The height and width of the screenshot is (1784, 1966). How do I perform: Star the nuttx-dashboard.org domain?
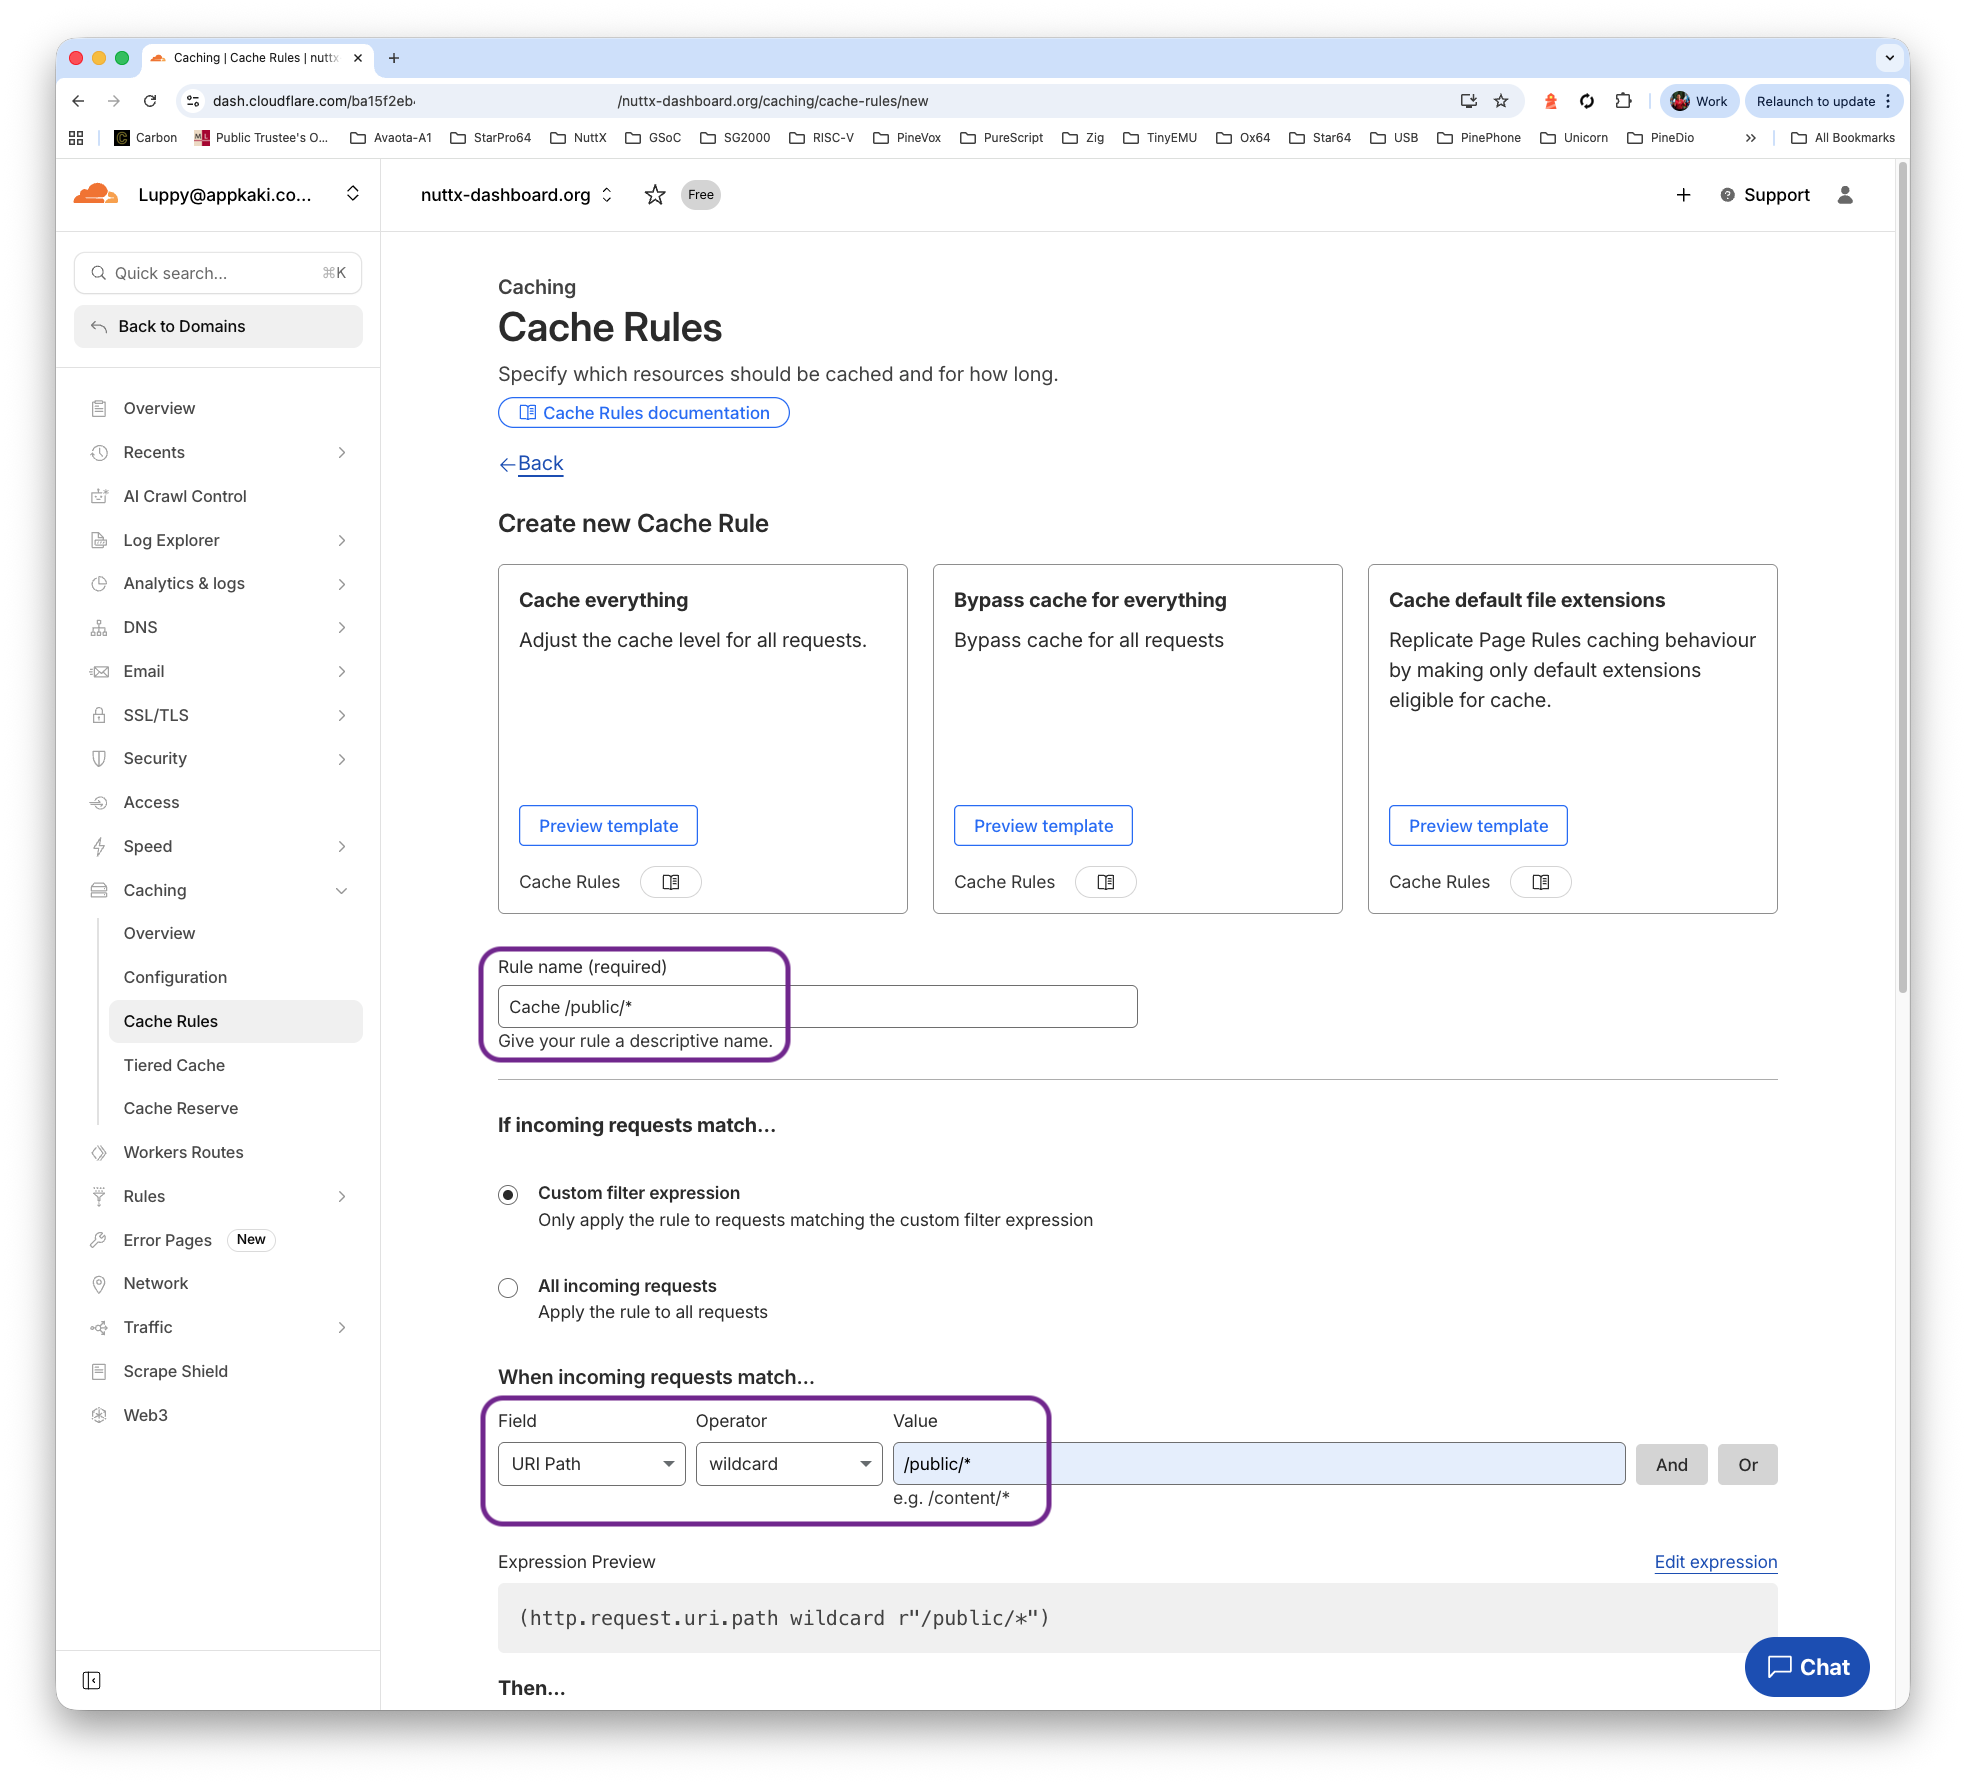point(655,194)
